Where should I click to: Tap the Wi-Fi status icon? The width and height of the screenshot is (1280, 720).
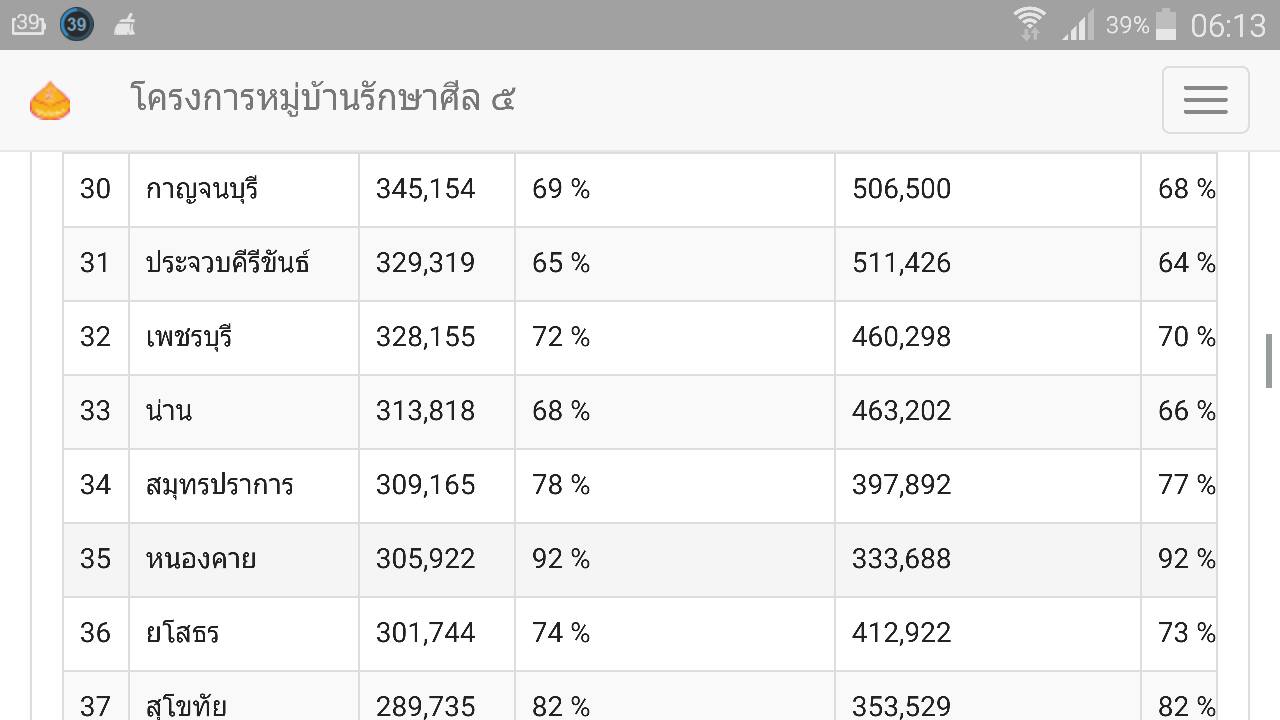click(1029, 24)
